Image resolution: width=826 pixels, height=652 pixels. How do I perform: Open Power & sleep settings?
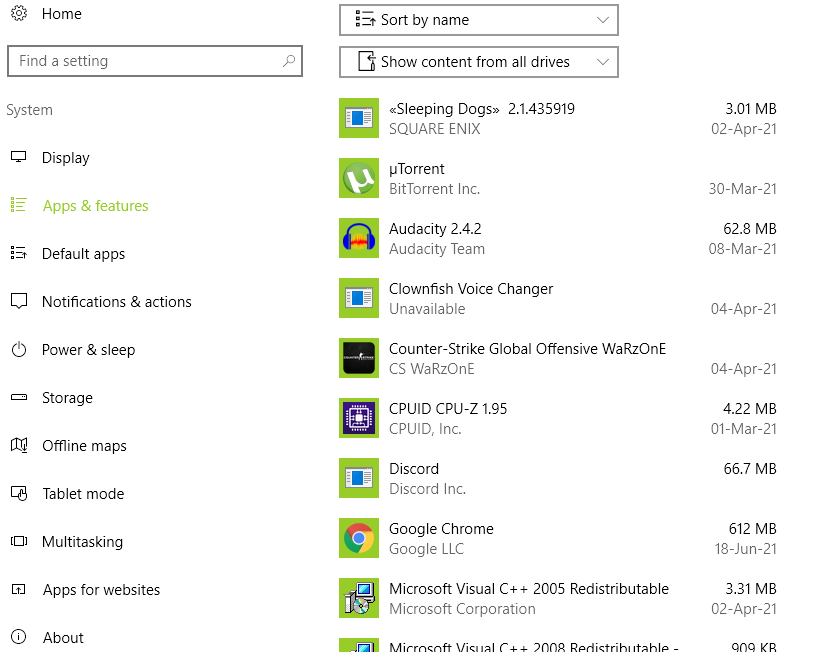coord(88,350)
